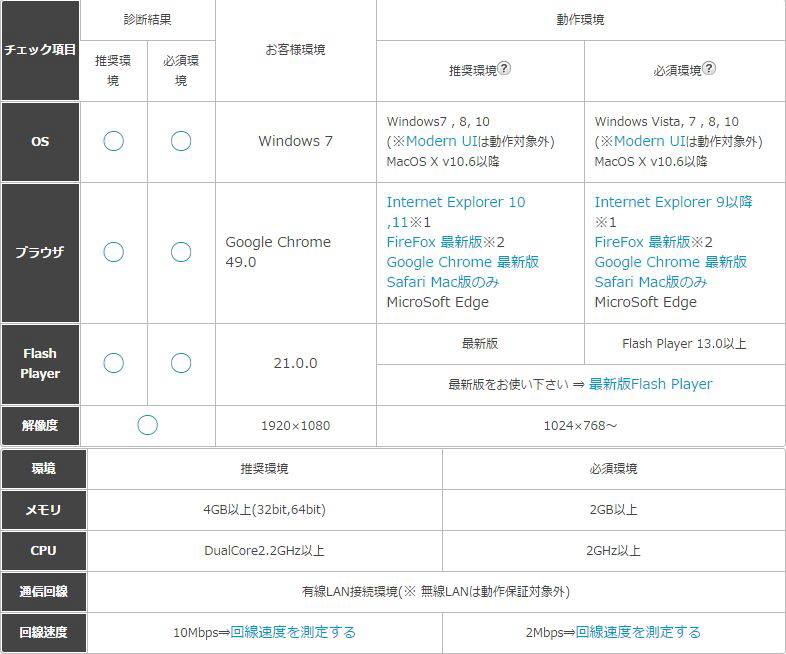The width and height of the screenshot is (786, 654).
Task: Click the help icon beside 必須環境 header
Action: pyautogui.click(x=708, y=69)
